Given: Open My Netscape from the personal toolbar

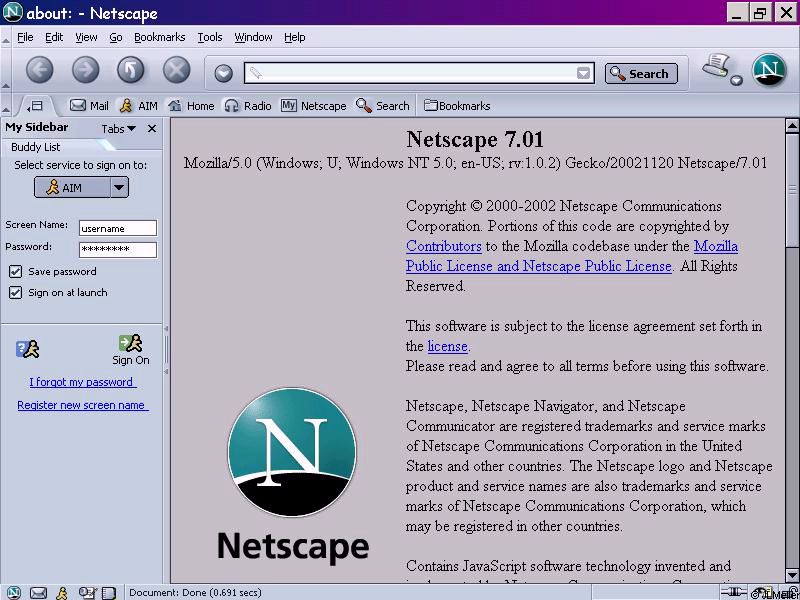Looking at the screenshot, I should pos(314,106).
